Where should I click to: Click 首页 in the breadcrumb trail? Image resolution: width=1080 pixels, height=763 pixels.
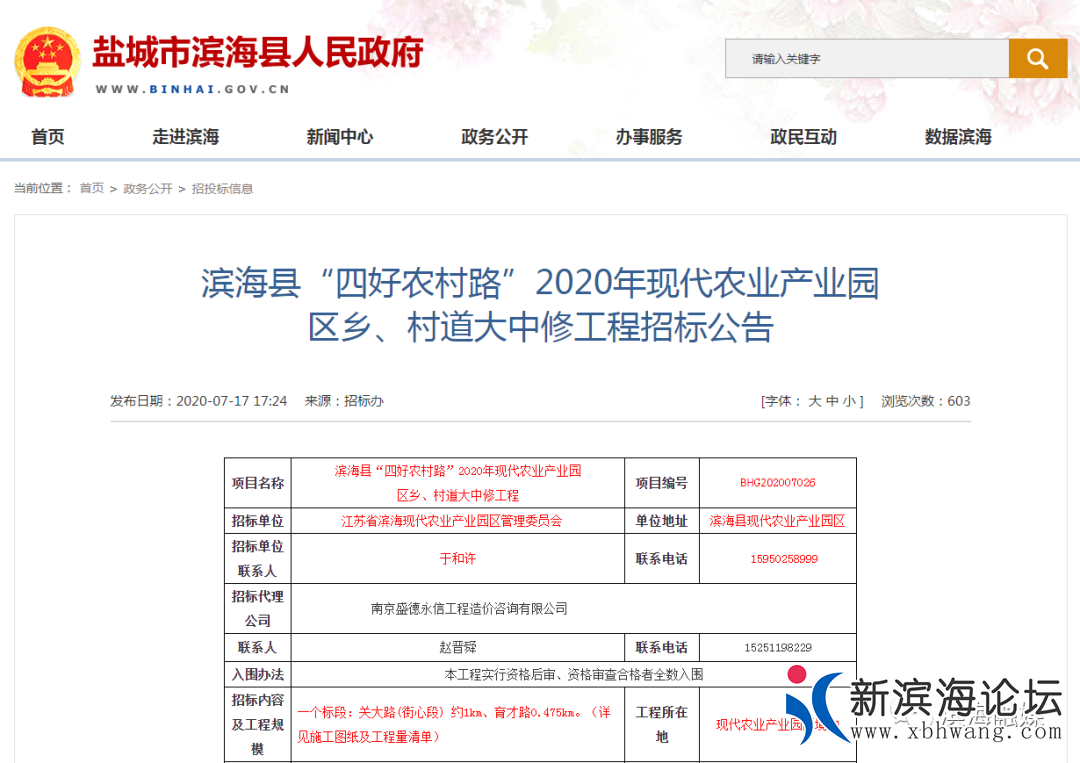click(x=91, y=188)
